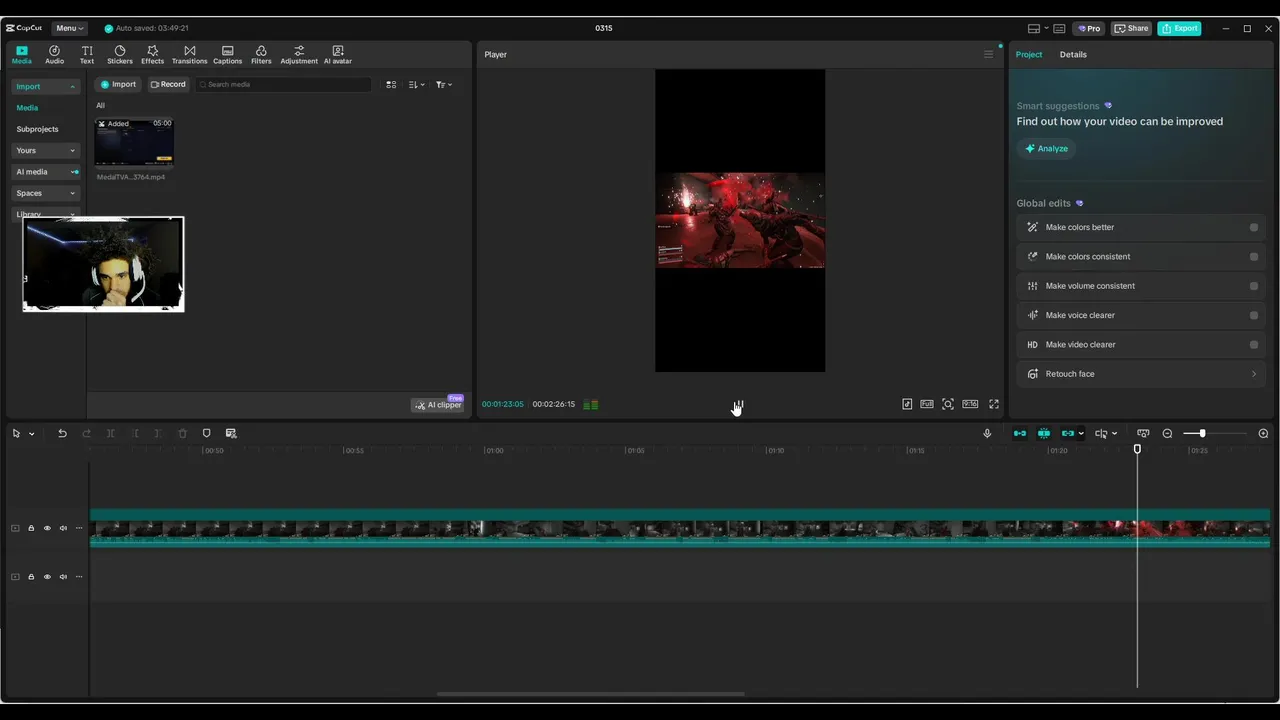Image resolution: width=1280 pixels, height=720 pixels.
Task: Expand the Spaces section
Action: 46,193
